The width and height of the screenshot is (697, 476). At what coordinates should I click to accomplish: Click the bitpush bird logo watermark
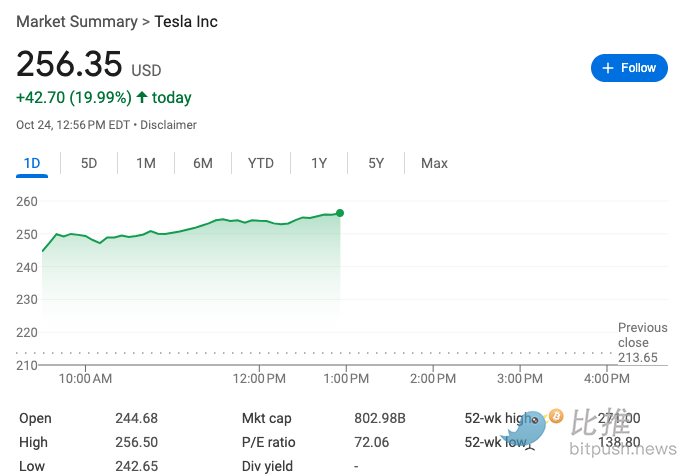point(523,427)
